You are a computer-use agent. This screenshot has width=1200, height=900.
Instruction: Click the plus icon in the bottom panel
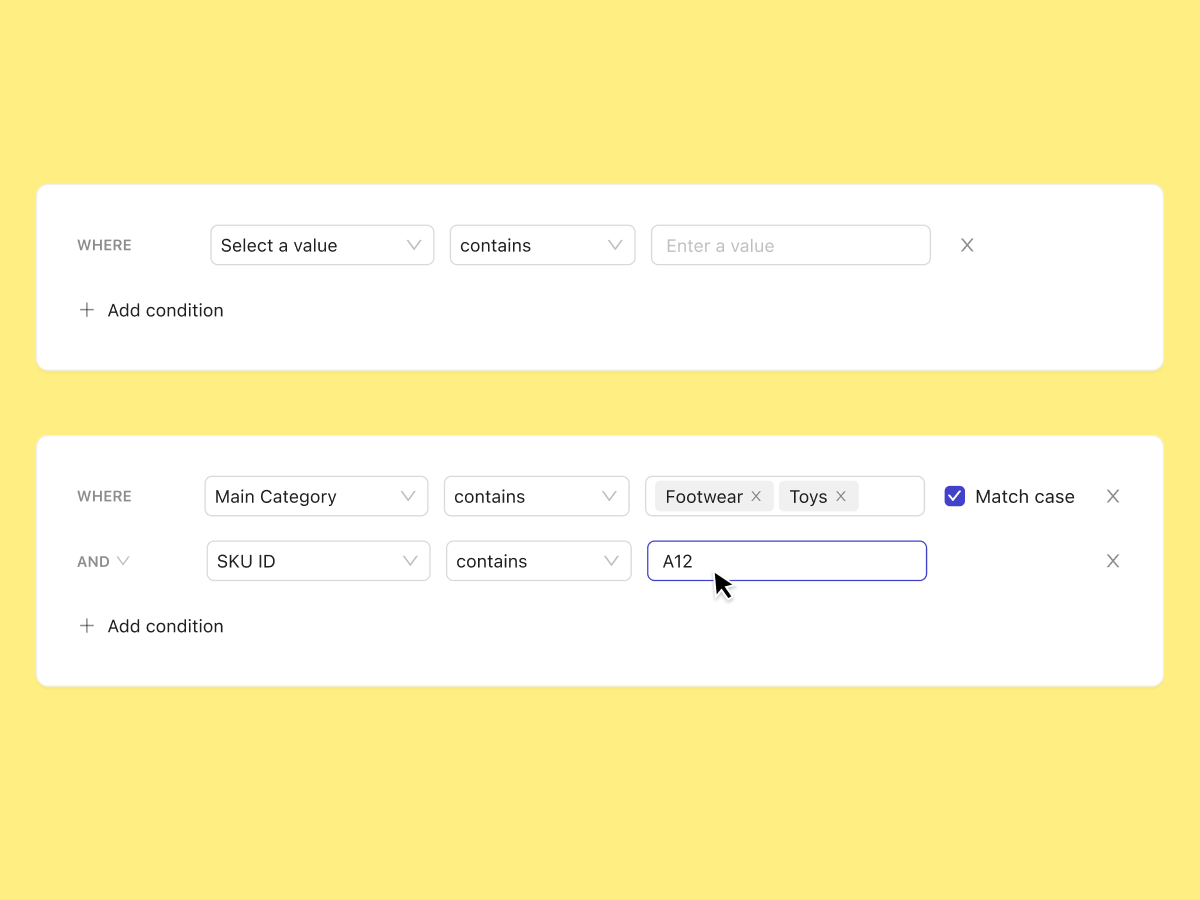[87, 626]
